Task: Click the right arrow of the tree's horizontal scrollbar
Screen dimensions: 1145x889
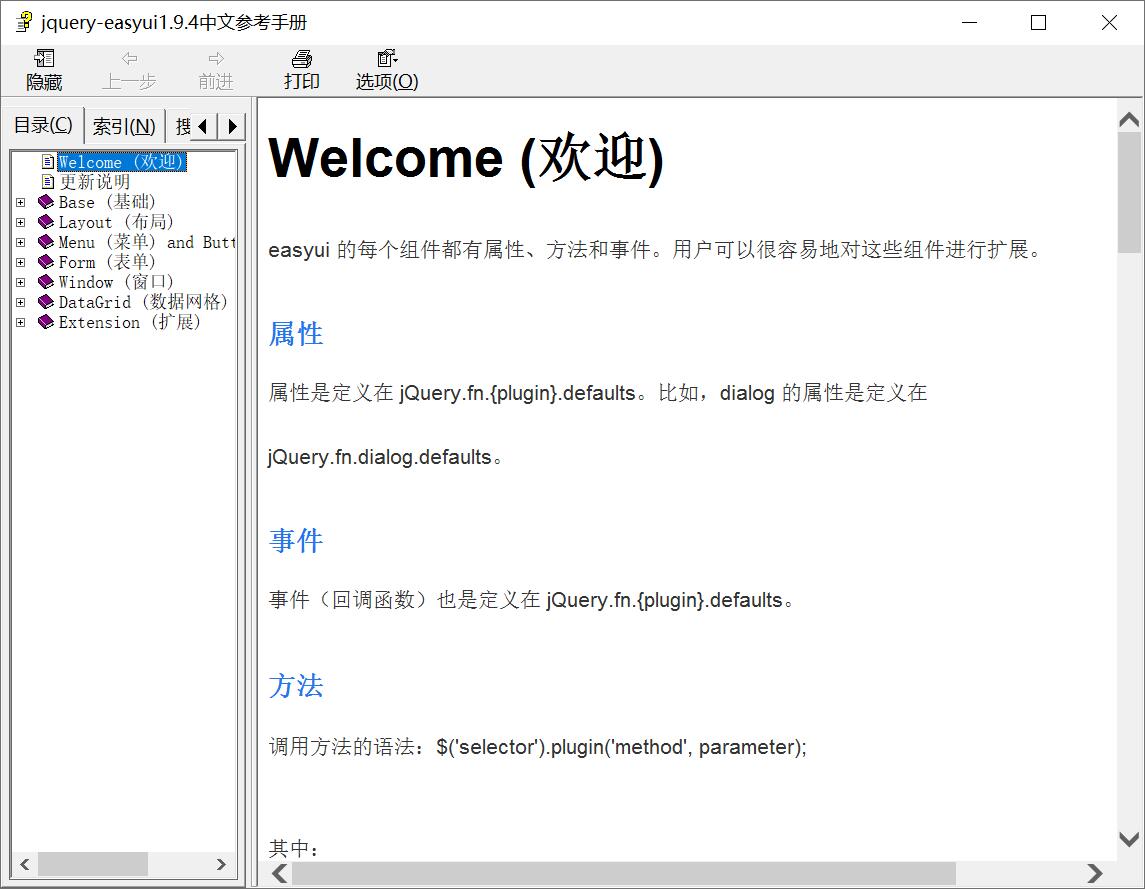Action: pyautogui.click(x=221, y=864)
